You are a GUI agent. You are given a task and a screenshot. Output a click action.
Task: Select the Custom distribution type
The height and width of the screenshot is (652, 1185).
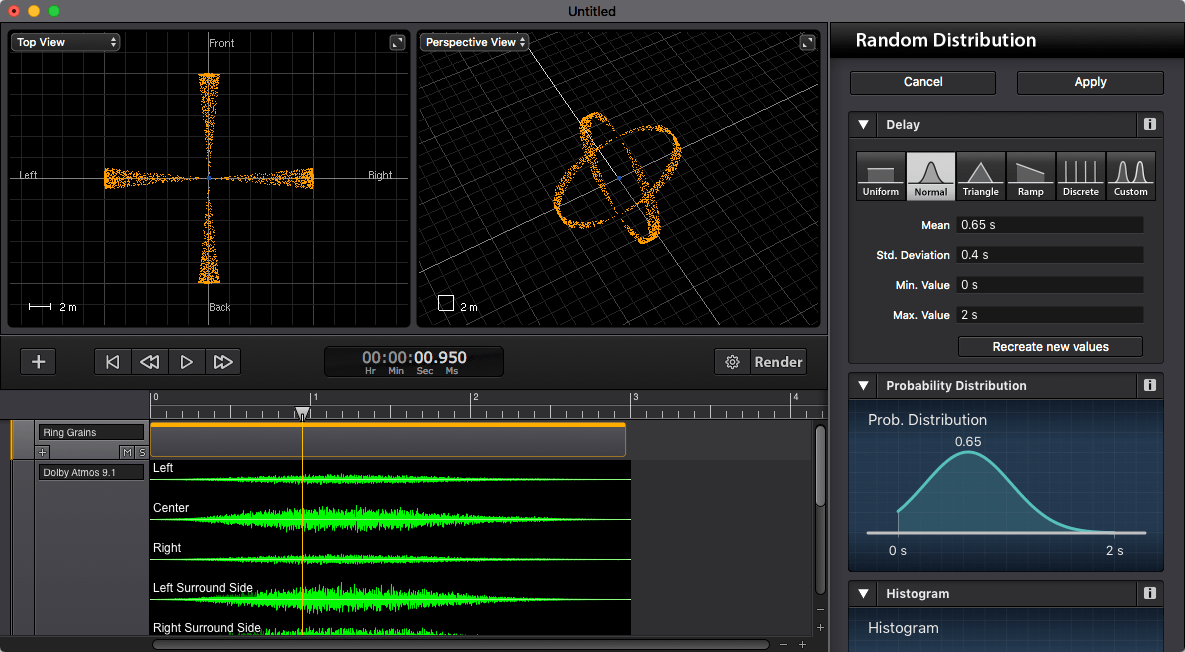click(x=1131, y=175)
